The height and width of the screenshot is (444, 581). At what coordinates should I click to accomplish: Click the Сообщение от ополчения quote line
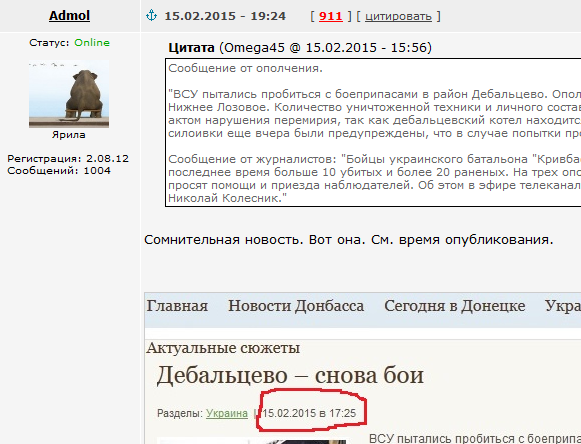[245, 68]
